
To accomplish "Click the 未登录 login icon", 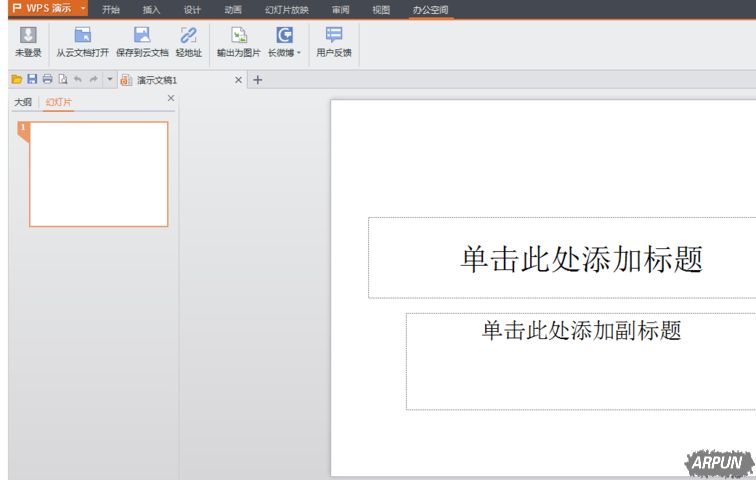I will pyautogui.click(x=28, y=36).
